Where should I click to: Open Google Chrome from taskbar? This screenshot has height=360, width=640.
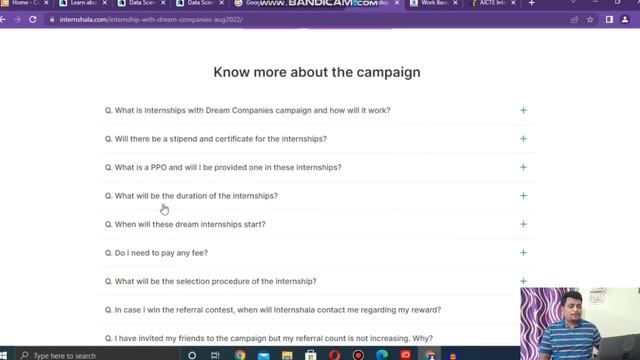pyautogui.click(x=240, y=356)
